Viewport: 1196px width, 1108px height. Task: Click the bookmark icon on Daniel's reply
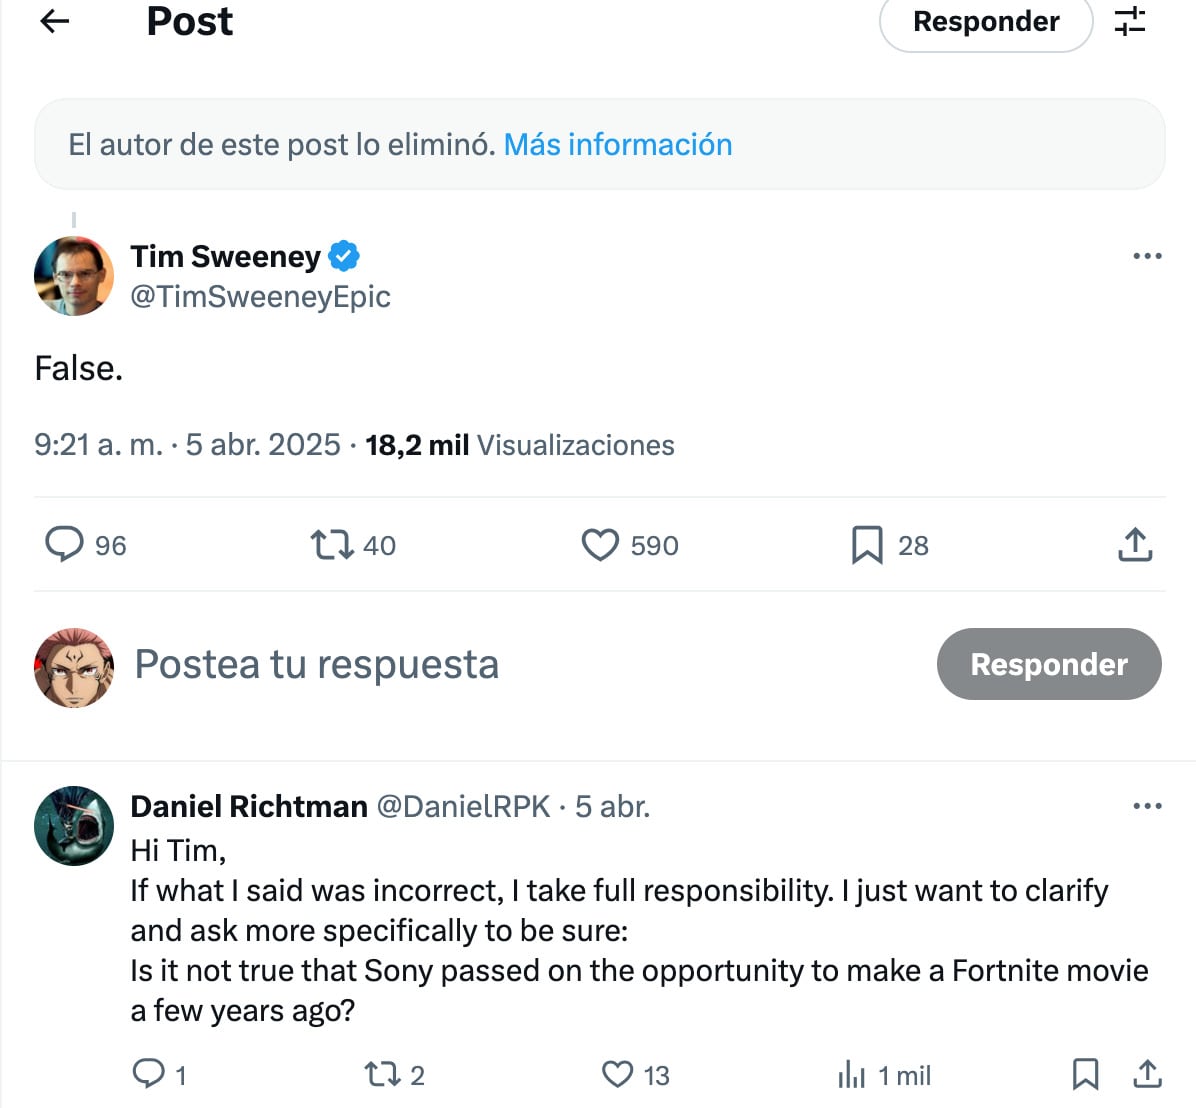pos(1086,1075)
